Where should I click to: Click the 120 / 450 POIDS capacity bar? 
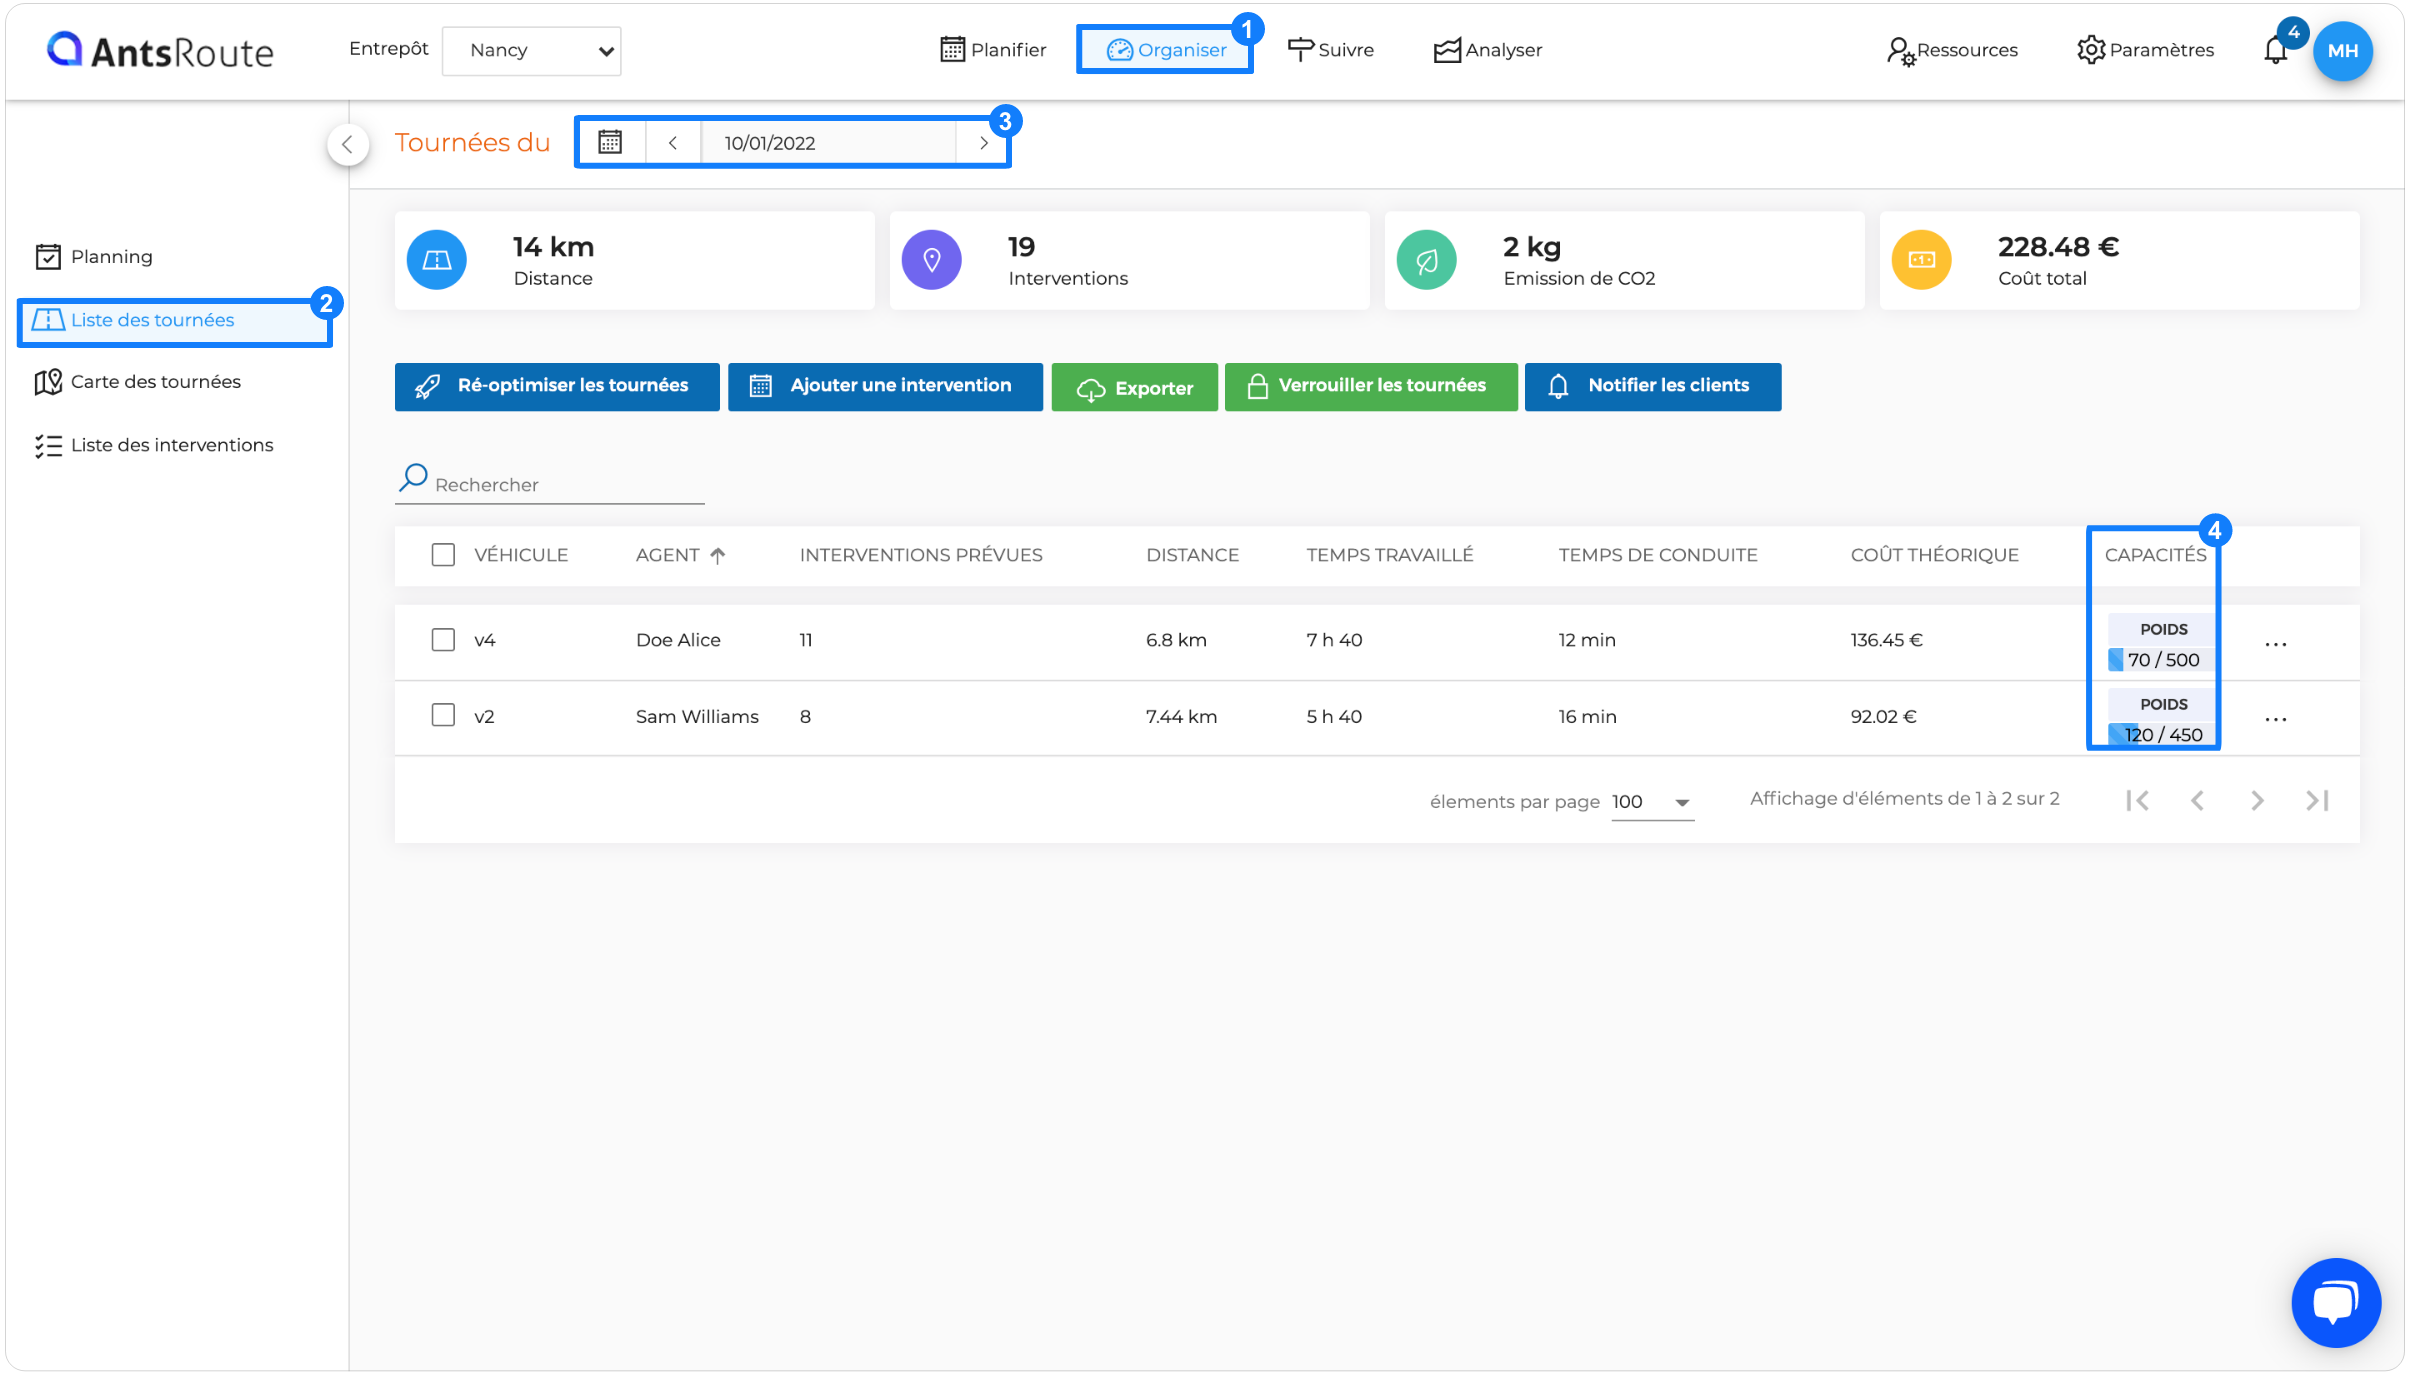pos(2161,735)
